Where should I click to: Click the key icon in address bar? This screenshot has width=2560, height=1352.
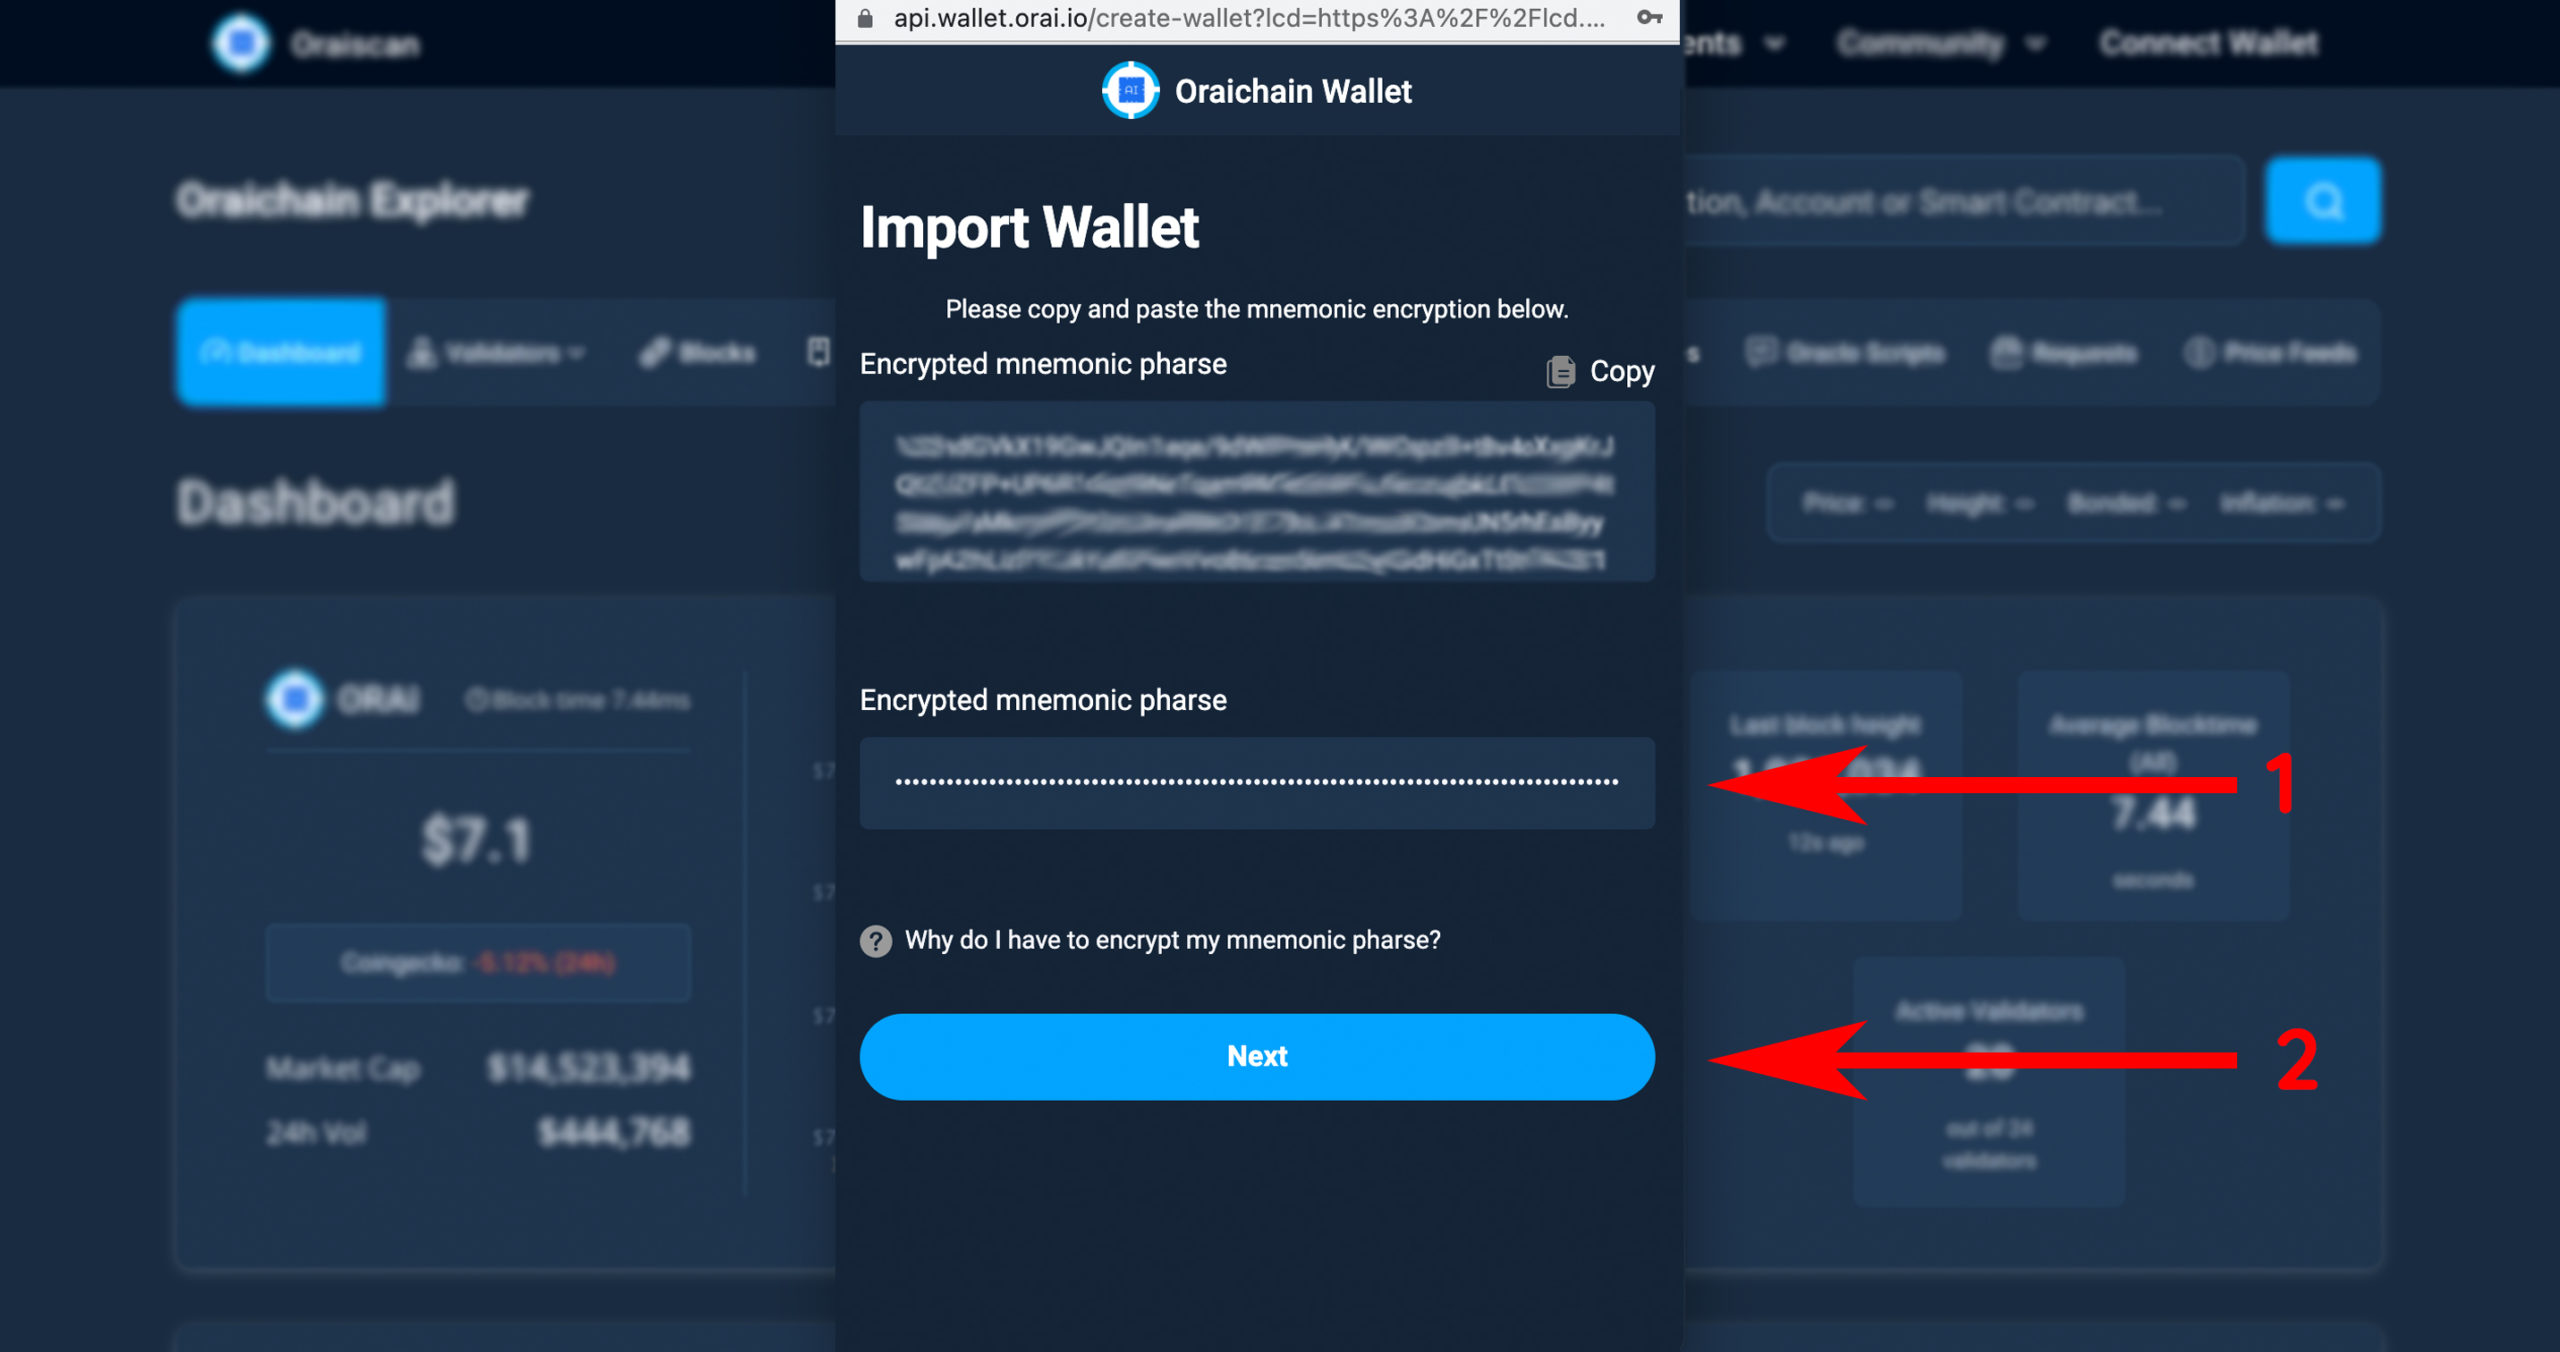click(x=1649, y=18)
